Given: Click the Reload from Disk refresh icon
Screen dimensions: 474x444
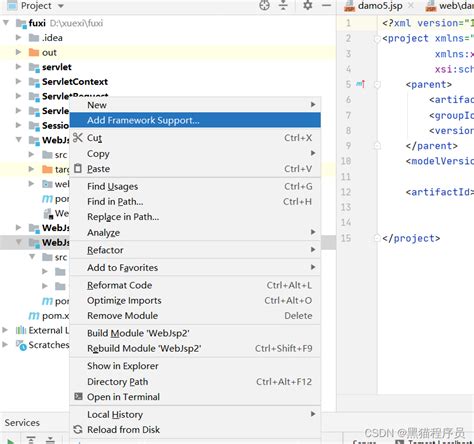Looking at the screenshot, I should pos(78,429).
